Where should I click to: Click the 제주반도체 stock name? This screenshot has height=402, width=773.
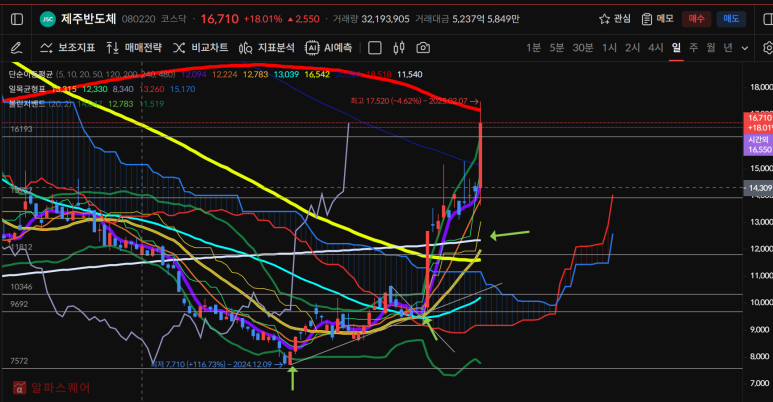click(89, 19)
